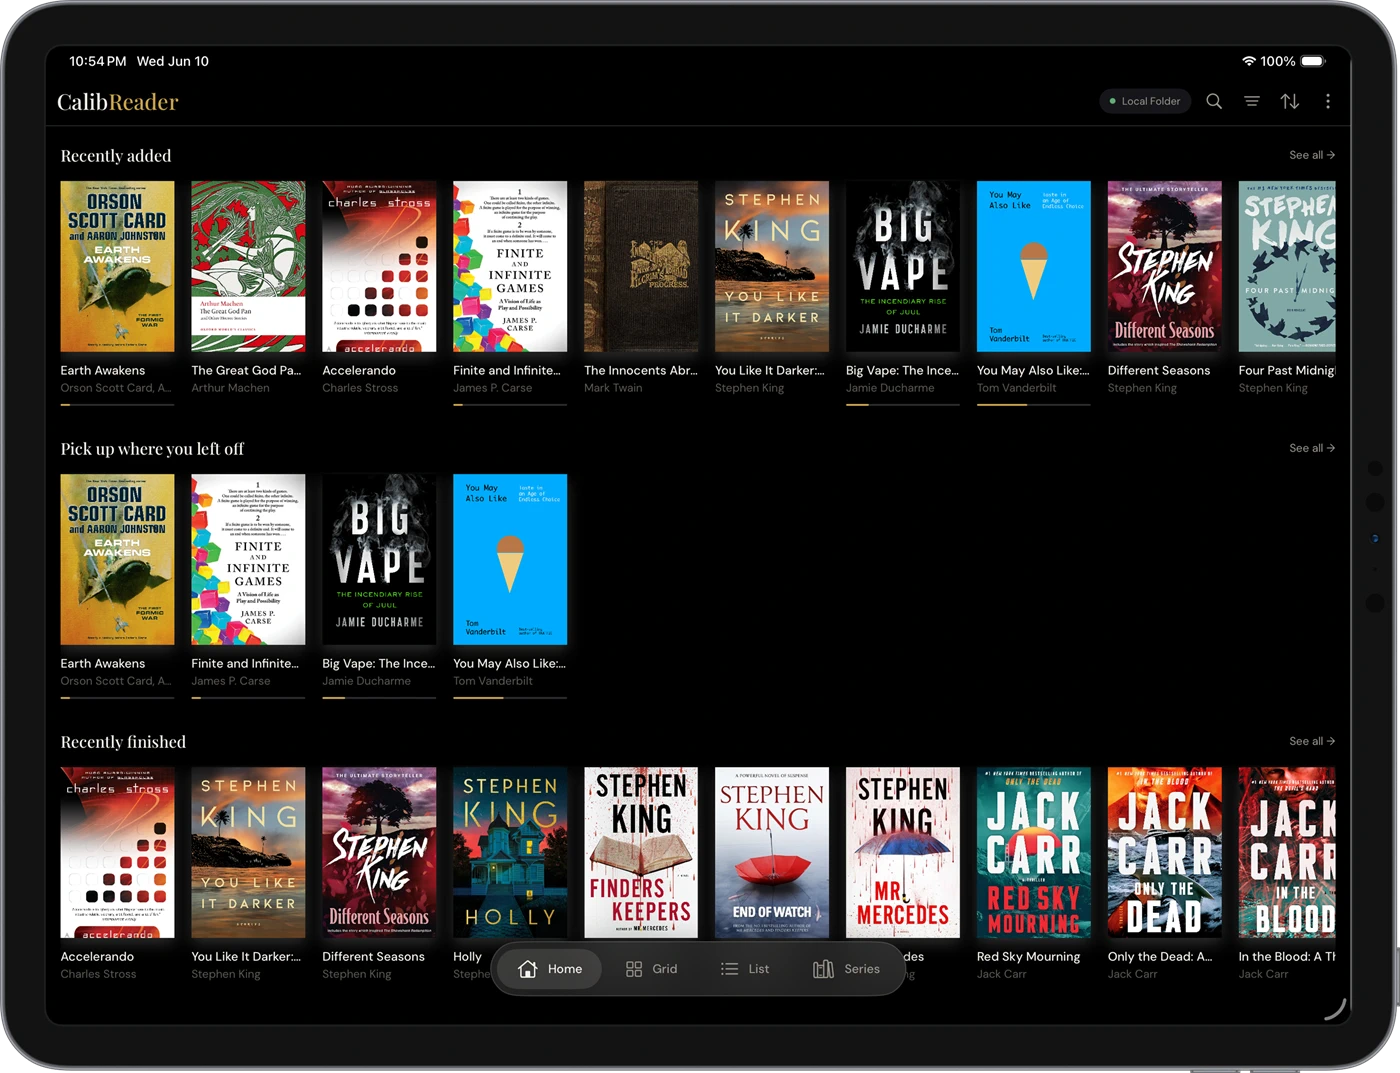Click Tom Vanderbilt author under Recently added
This screenshot has height=1073, width=1400.
pyautogui.click(x=1016, y=388)
